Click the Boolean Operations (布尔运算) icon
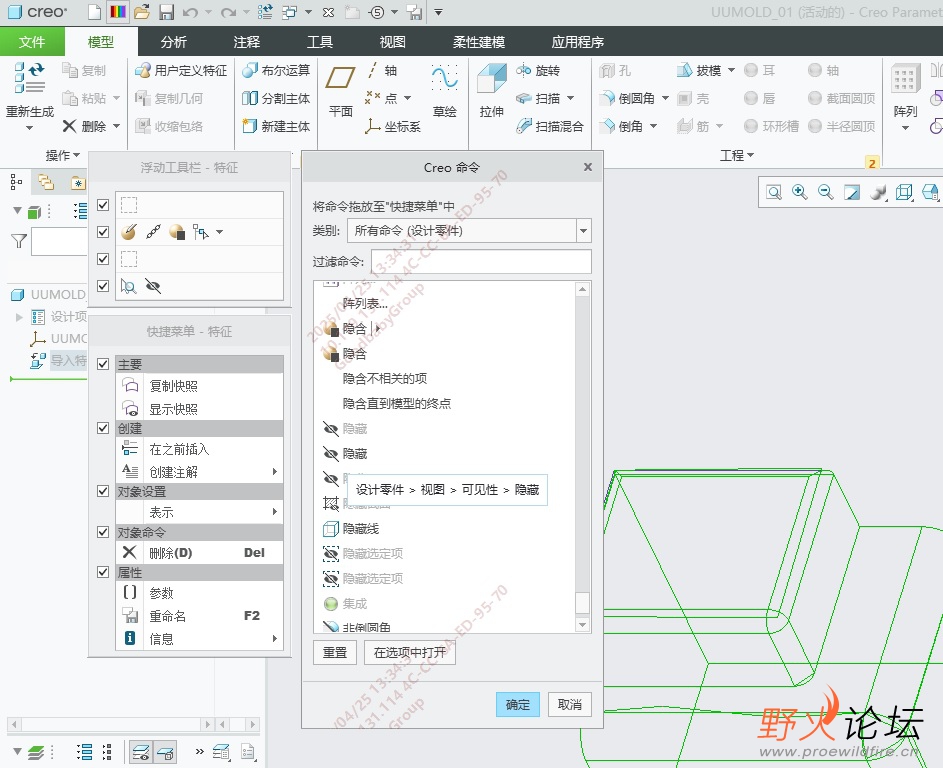This screenshot has height=768, width=943. tap(250, 70)
